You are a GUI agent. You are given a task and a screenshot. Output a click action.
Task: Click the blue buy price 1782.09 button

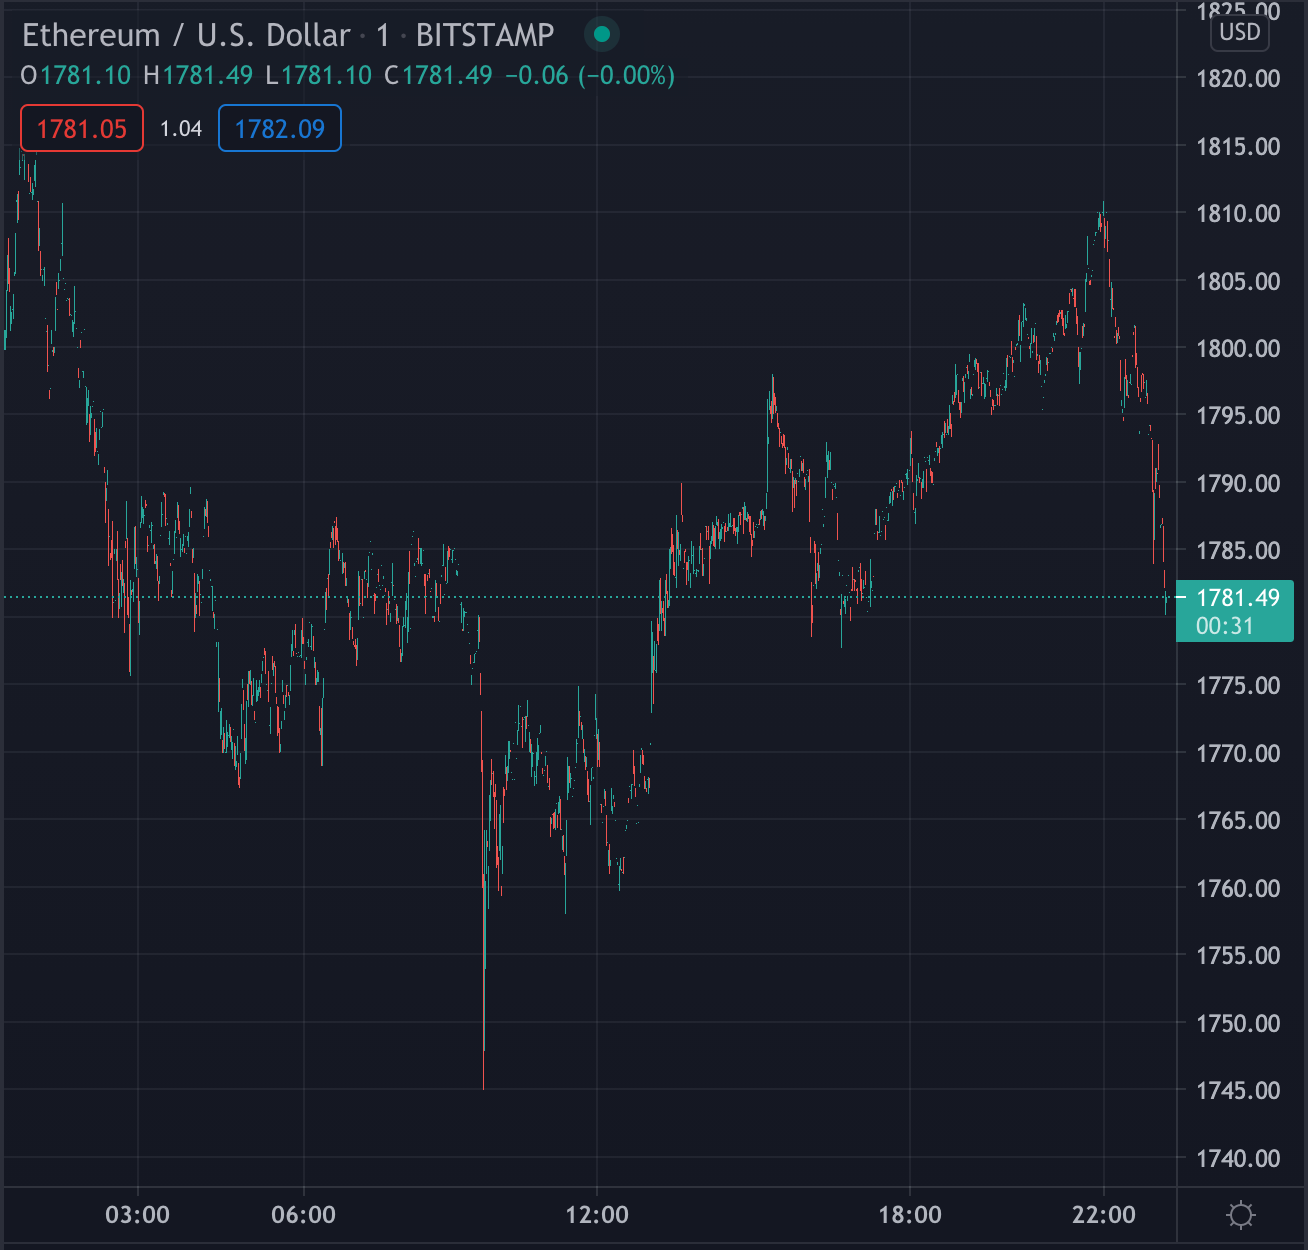coord(280,129)
